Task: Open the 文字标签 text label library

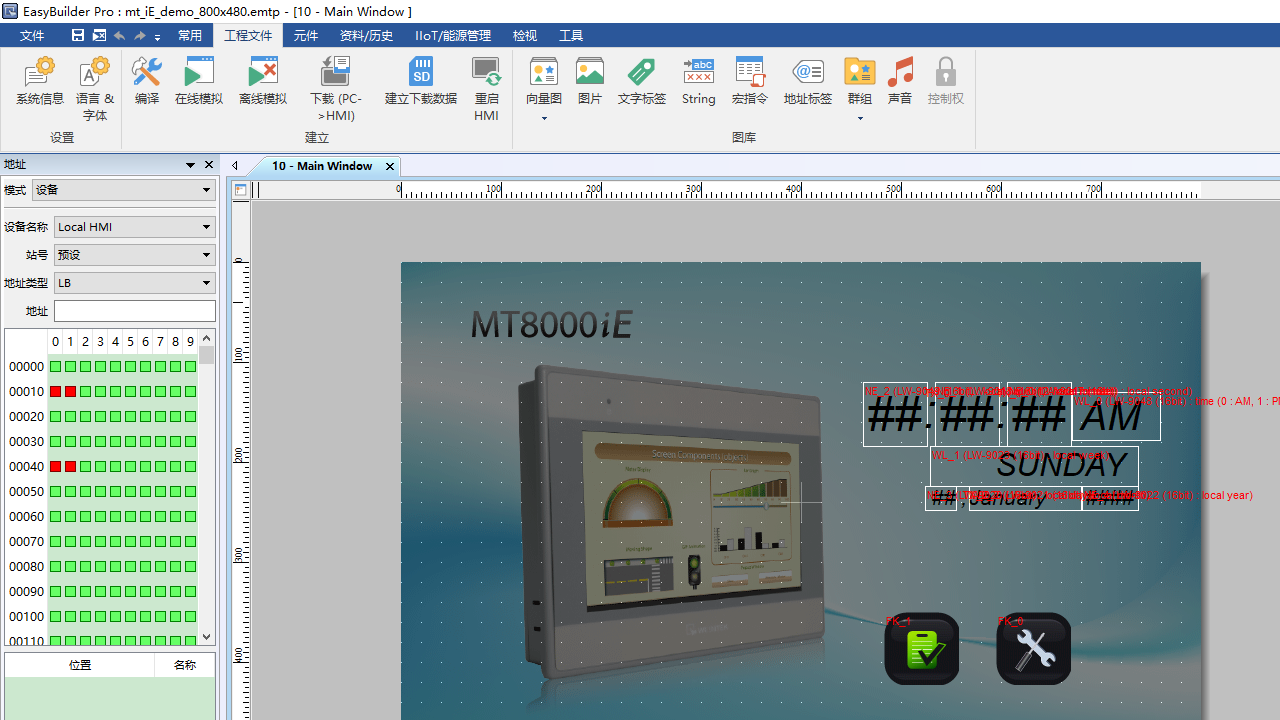Action: pos(641,81)
